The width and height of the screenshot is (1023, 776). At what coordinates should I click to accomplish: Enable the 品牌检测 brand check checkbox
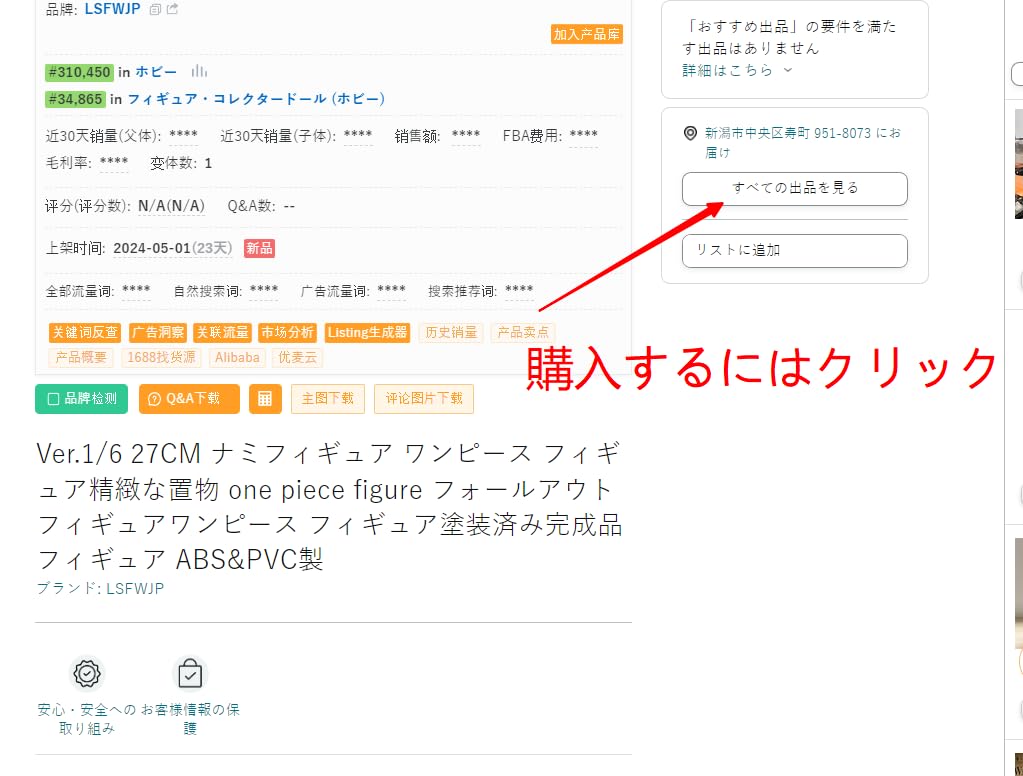(x=54, y=398)
